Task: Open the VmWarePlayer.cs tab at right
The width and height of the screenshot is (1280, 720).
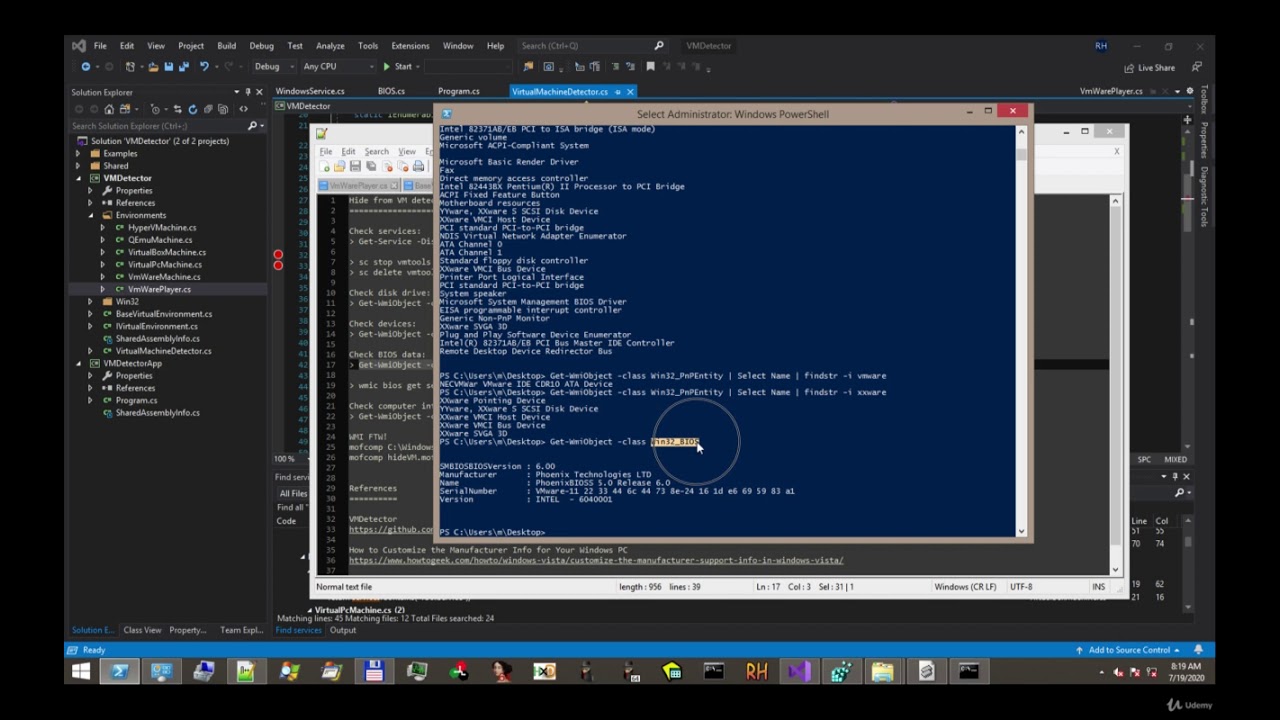Action: pyautogui.click(x=1111, y=91)
